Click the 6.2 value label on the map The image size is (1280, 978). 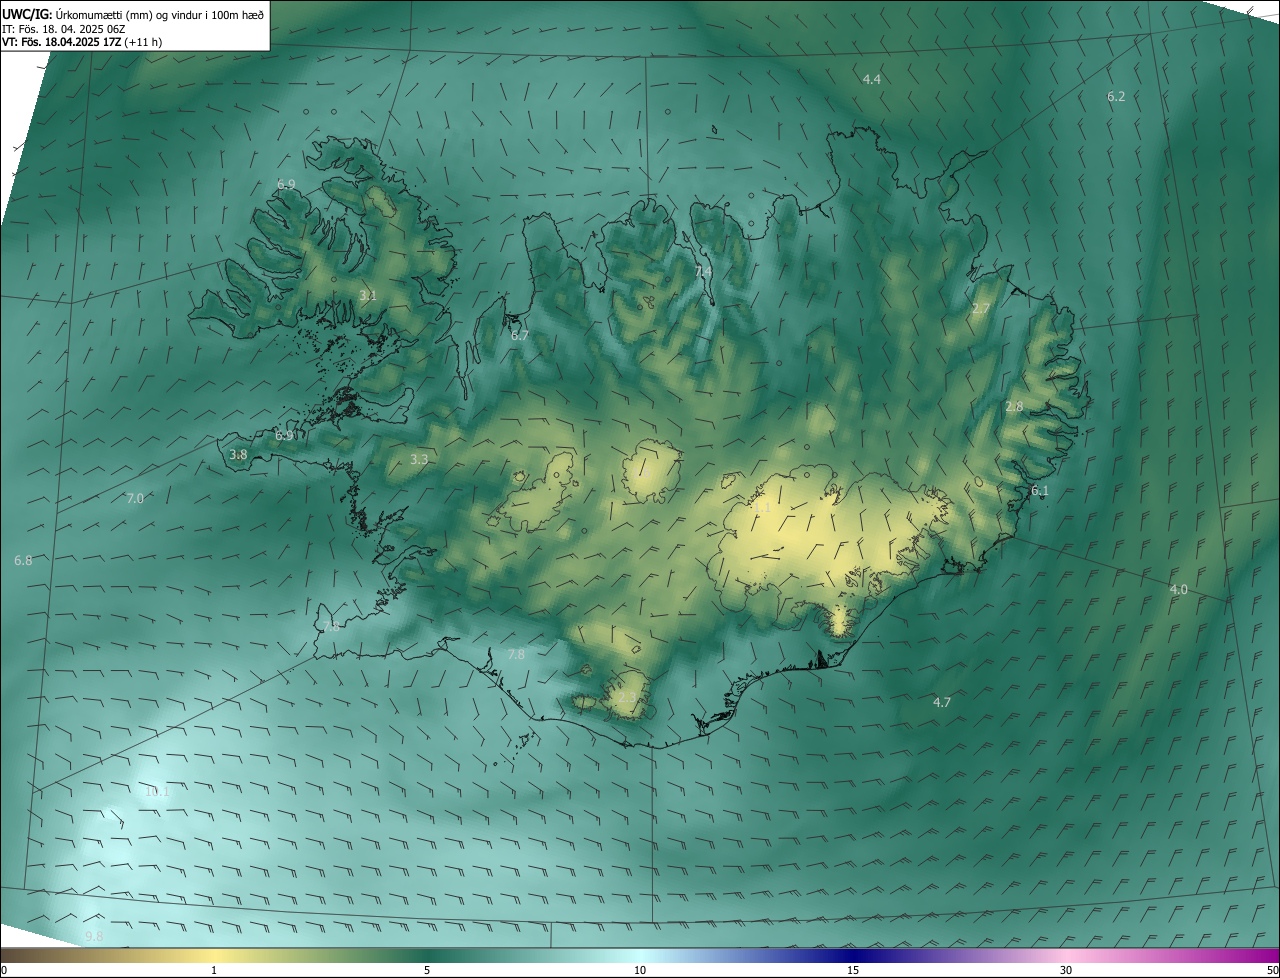[x=1116, y=97]
